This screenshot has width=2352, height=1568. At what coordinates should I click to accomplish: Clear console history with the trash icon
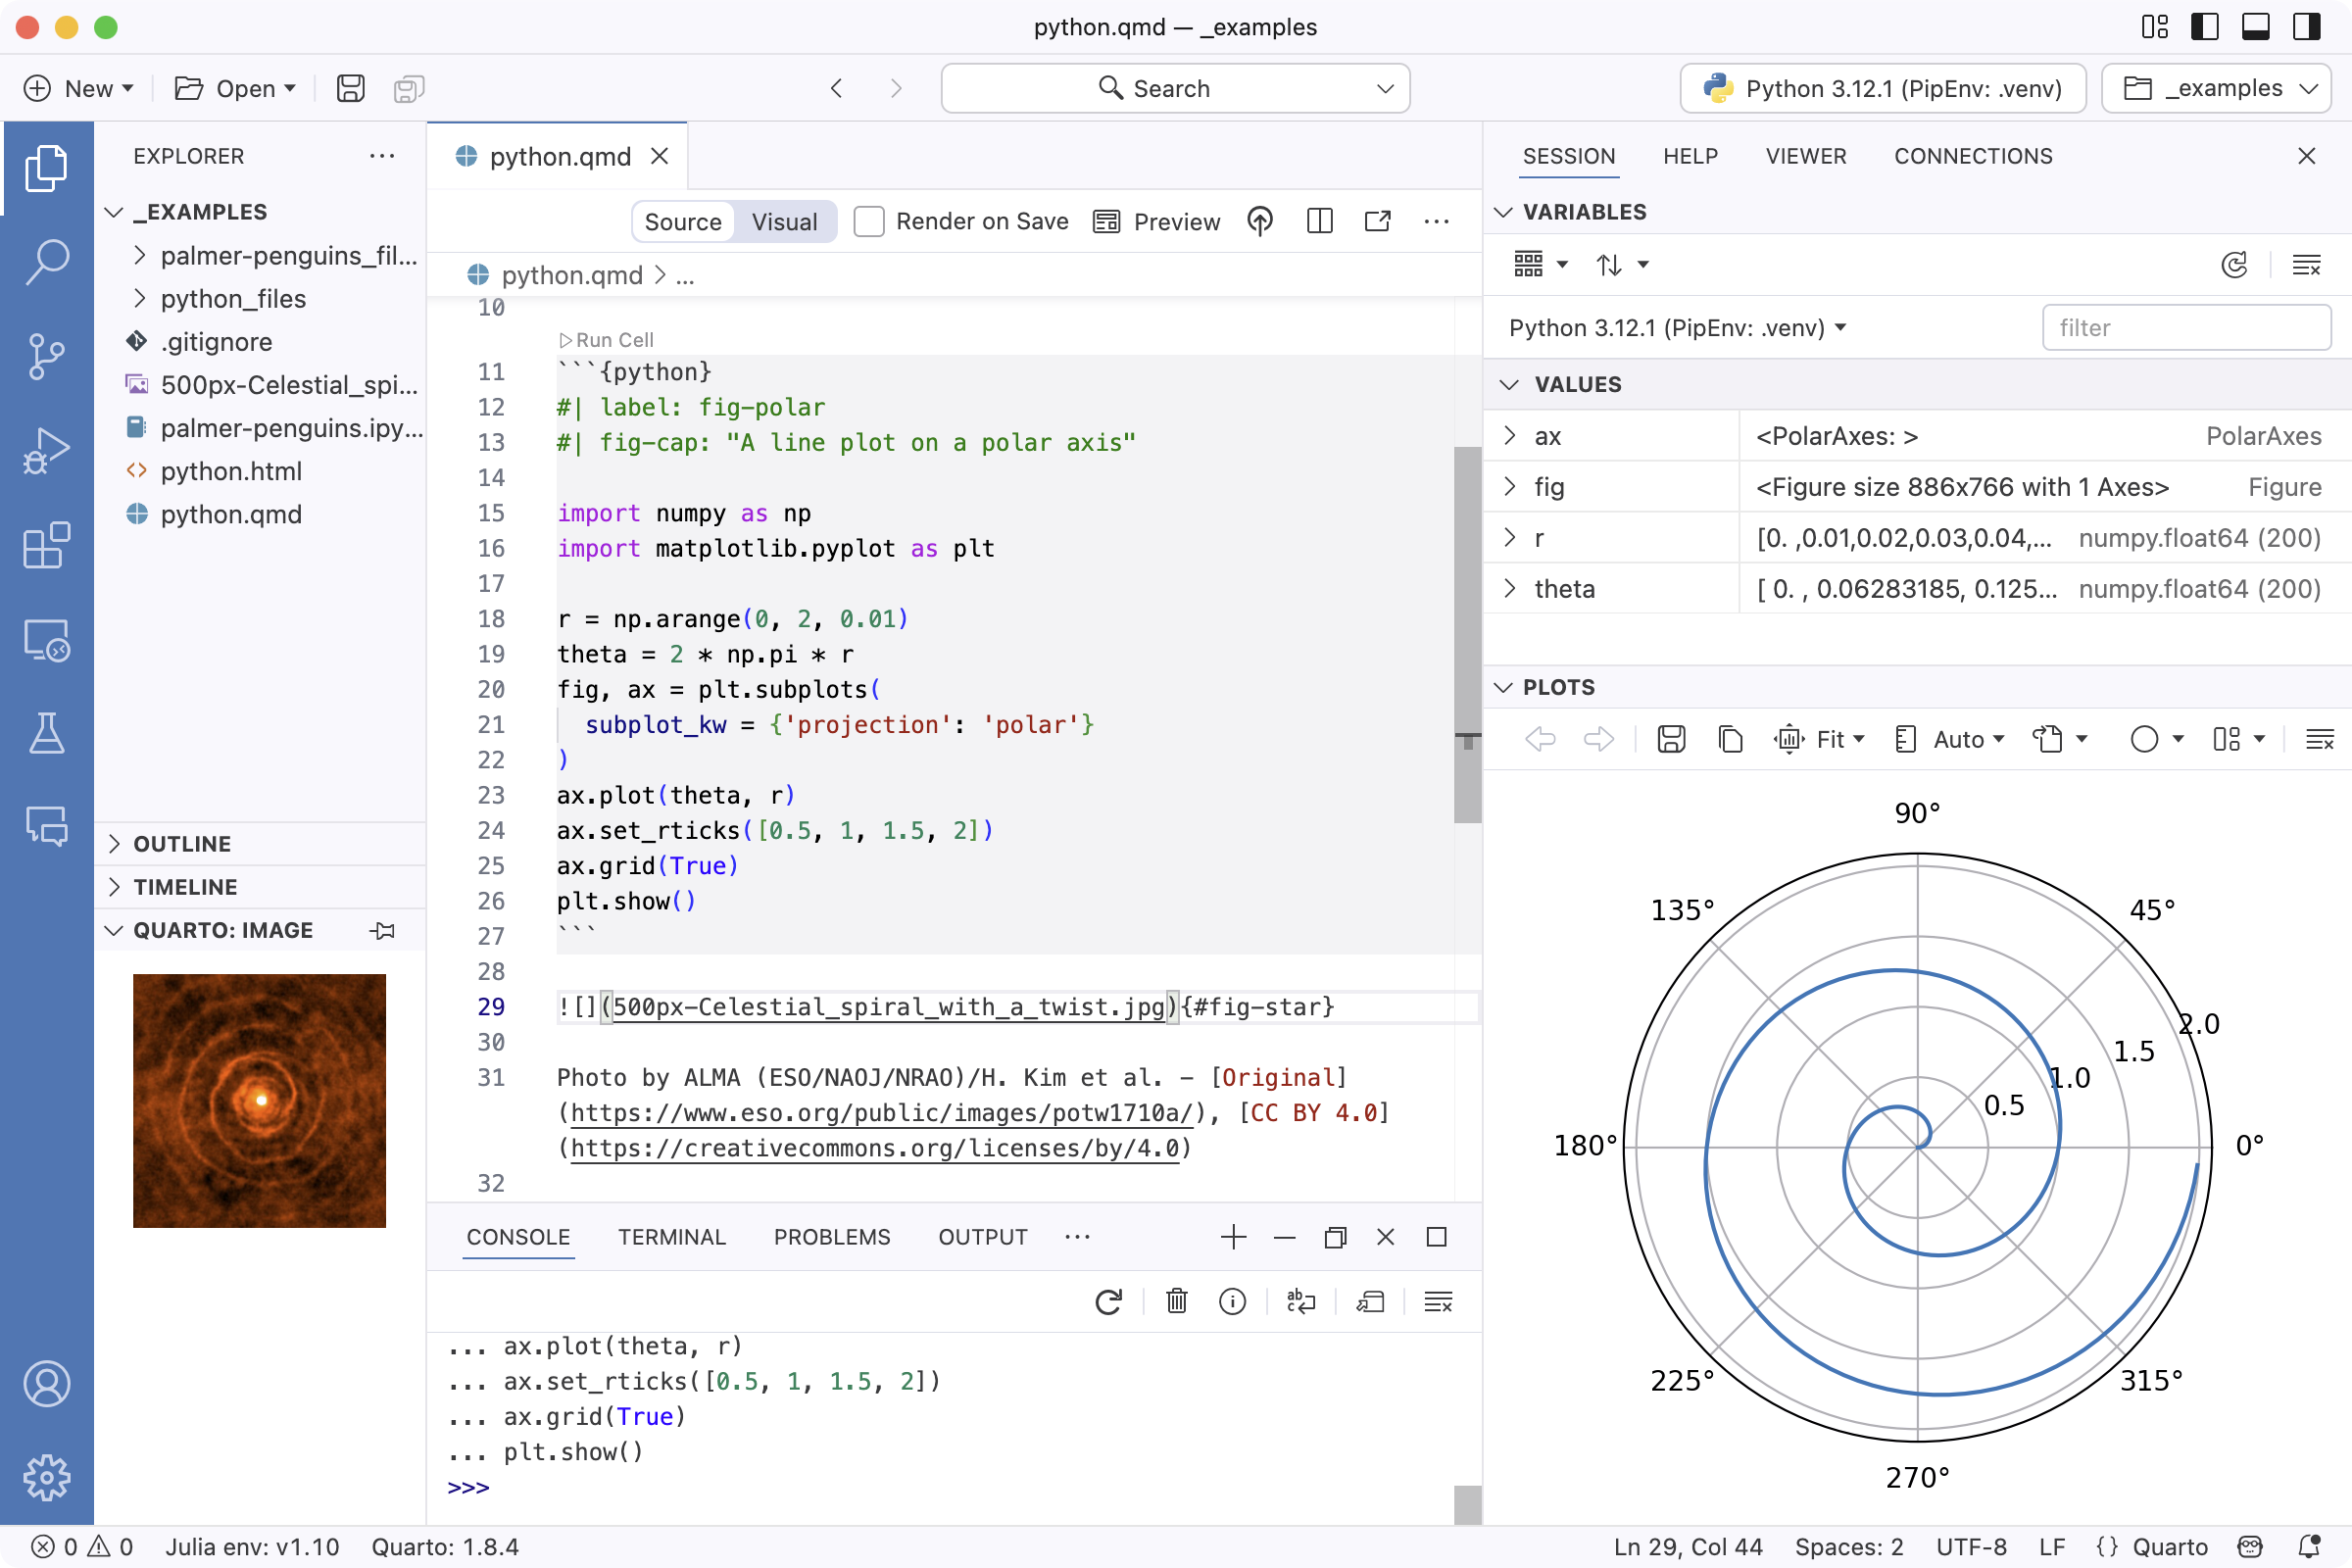click(x=1175, y=1301)
